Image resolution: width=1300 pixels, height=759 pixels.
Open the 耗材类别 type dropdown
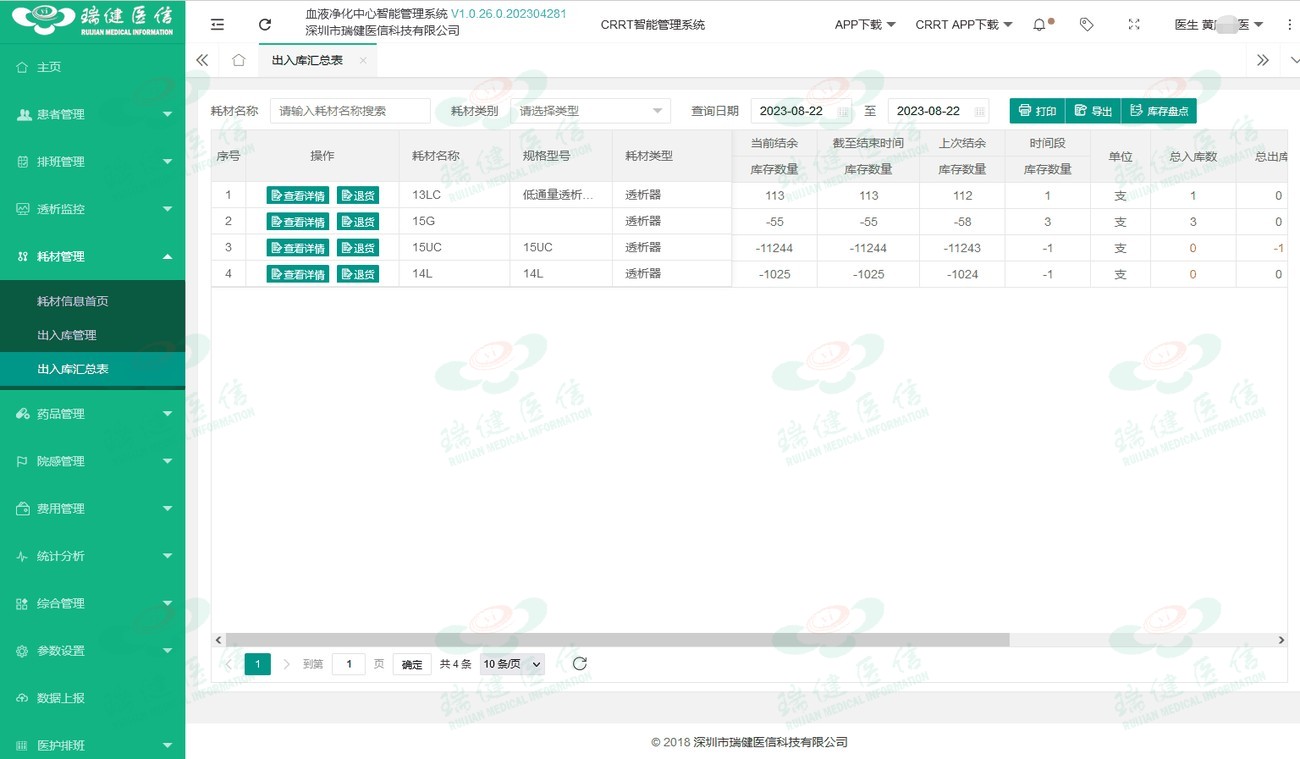[590, 111]
